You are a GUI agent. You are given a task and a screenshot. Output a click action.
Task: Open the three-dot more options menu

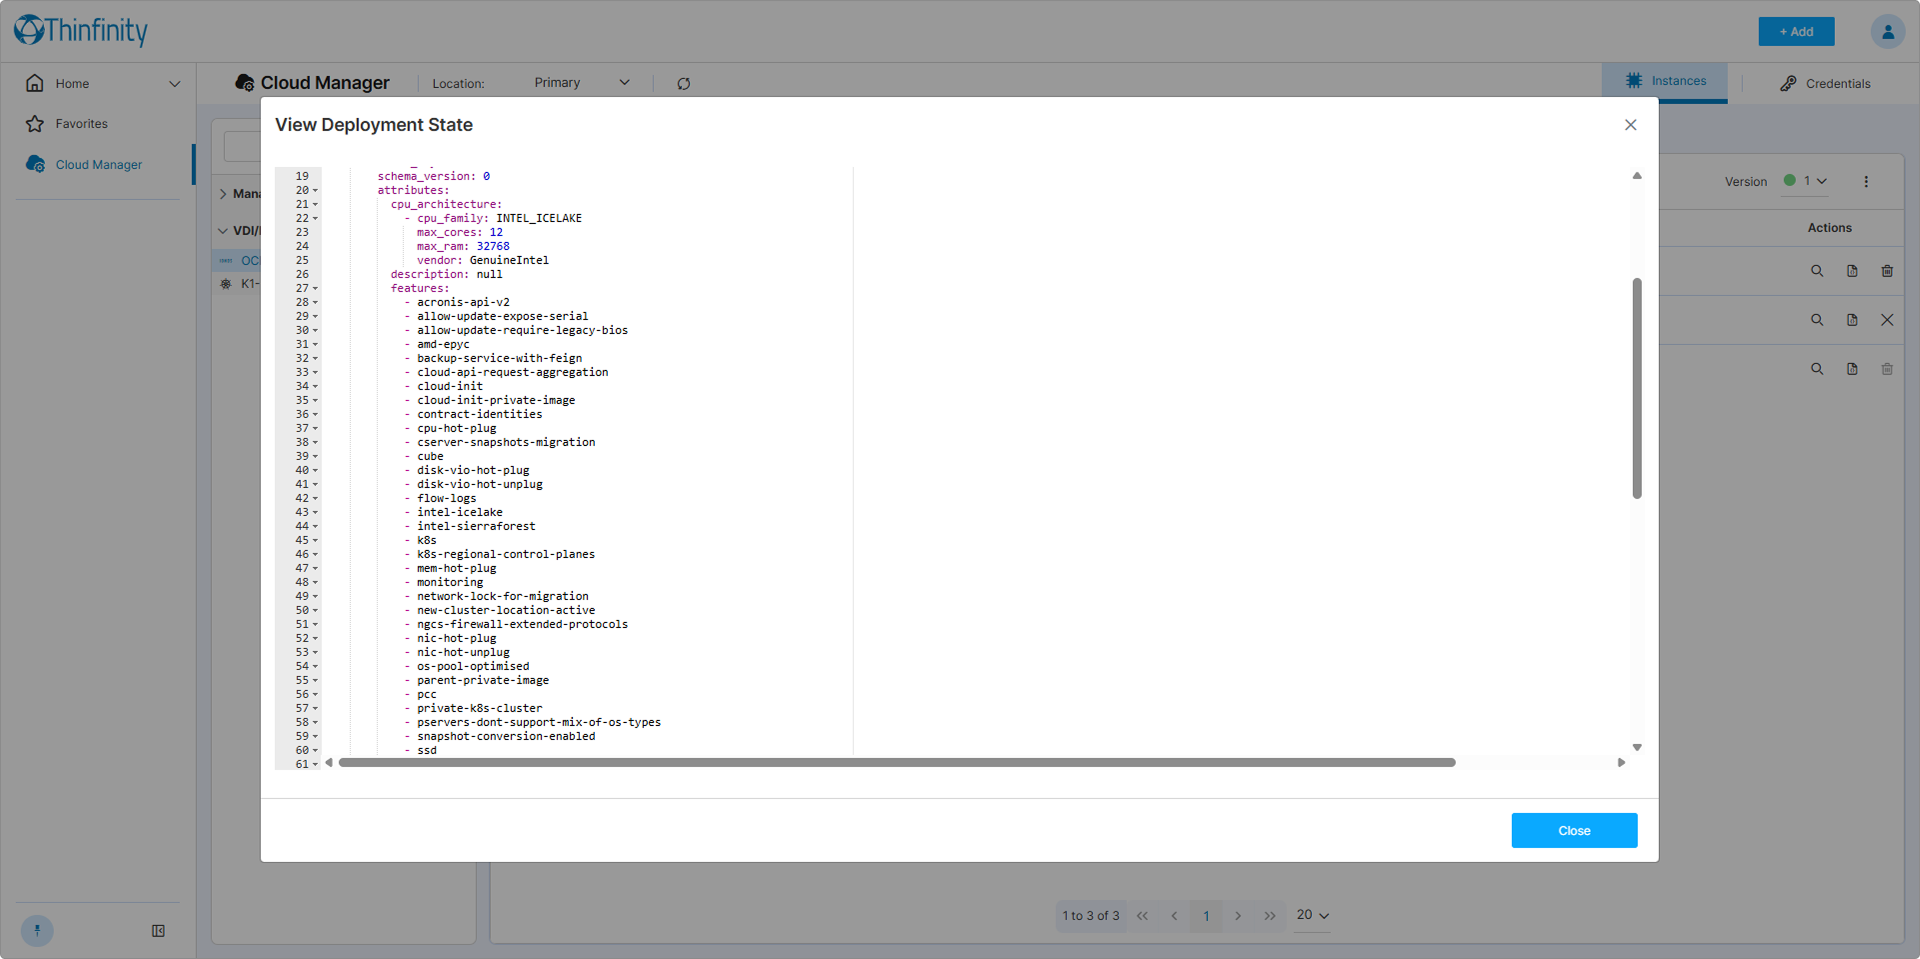[1866, 182]
